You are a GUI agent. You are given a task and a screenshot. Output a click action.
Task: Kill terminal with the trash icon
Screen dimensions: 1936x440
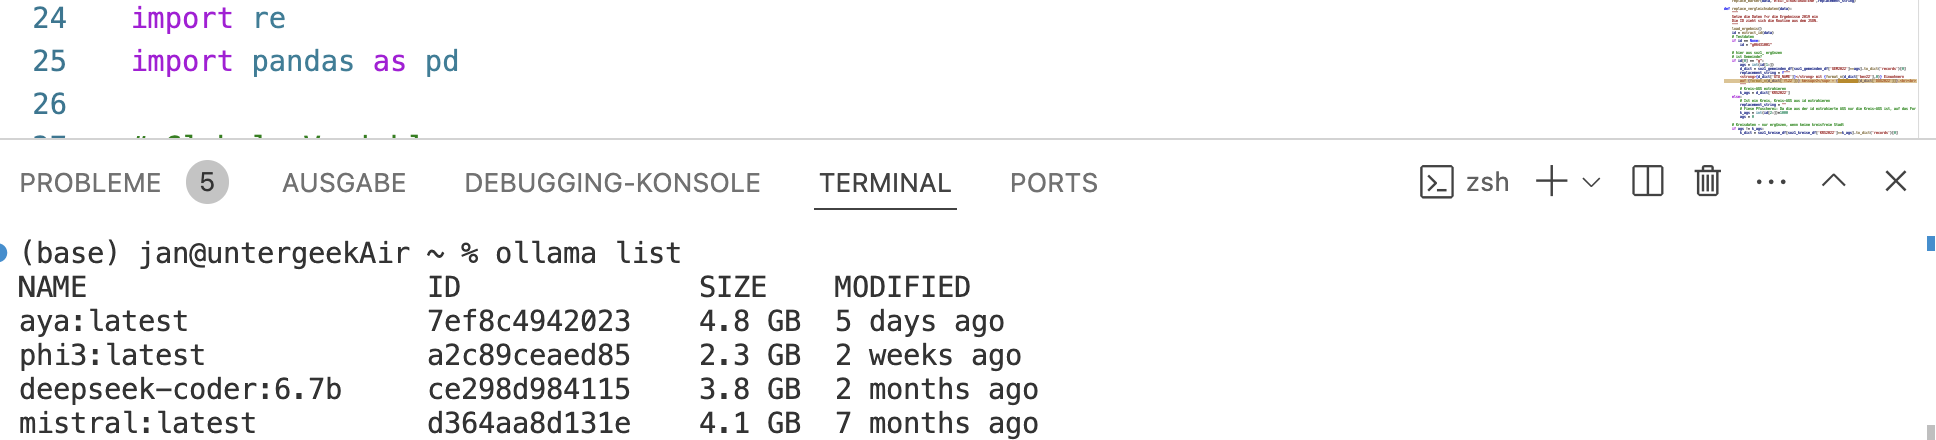pyautogui.click(x=1708, y=182)
